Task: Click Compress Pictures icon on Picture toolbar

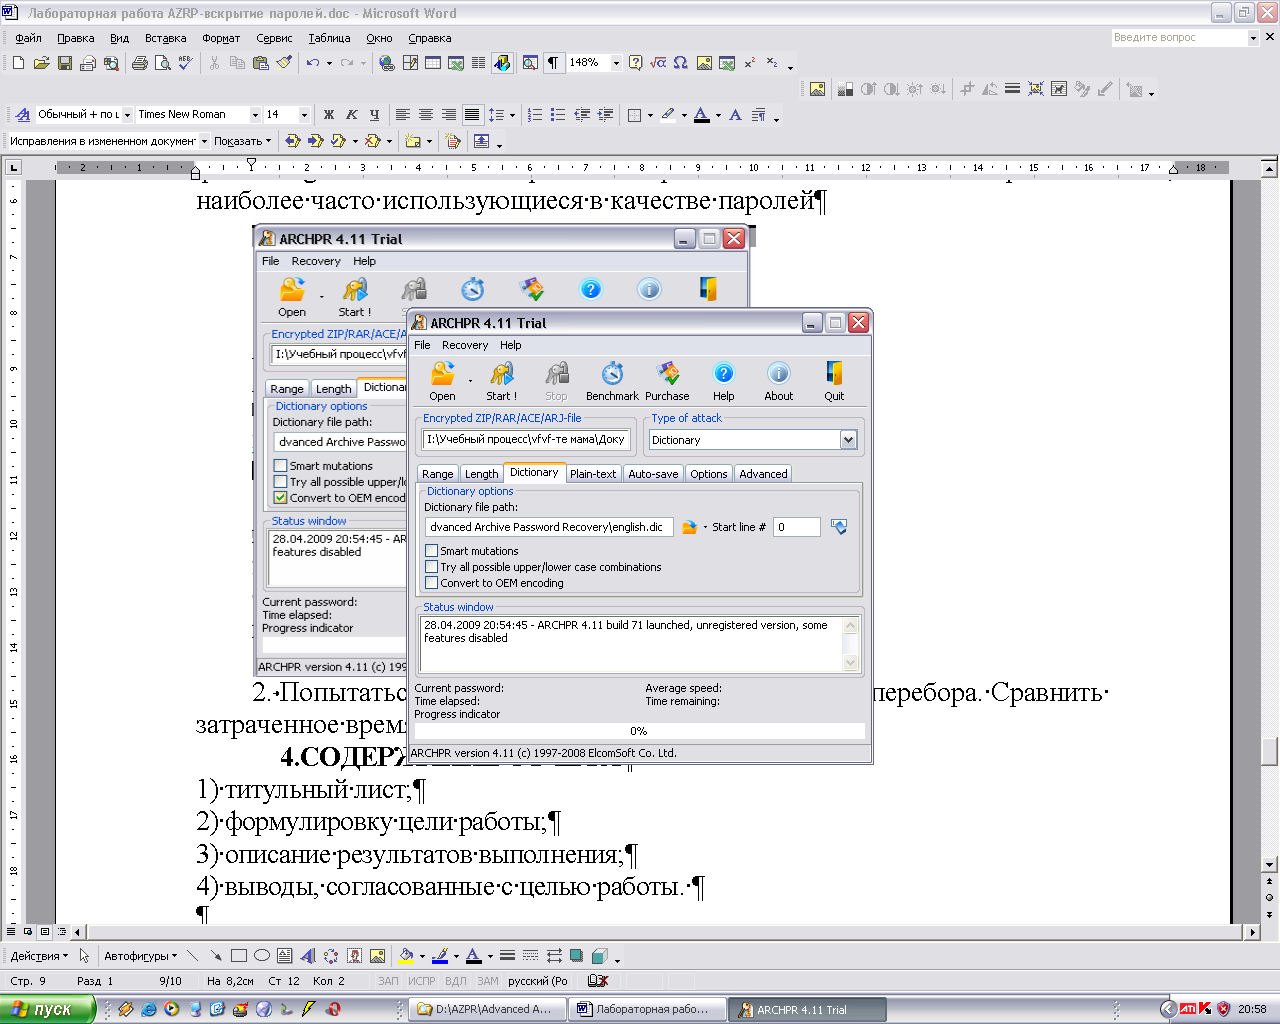Action: [x=1035, y=89]
